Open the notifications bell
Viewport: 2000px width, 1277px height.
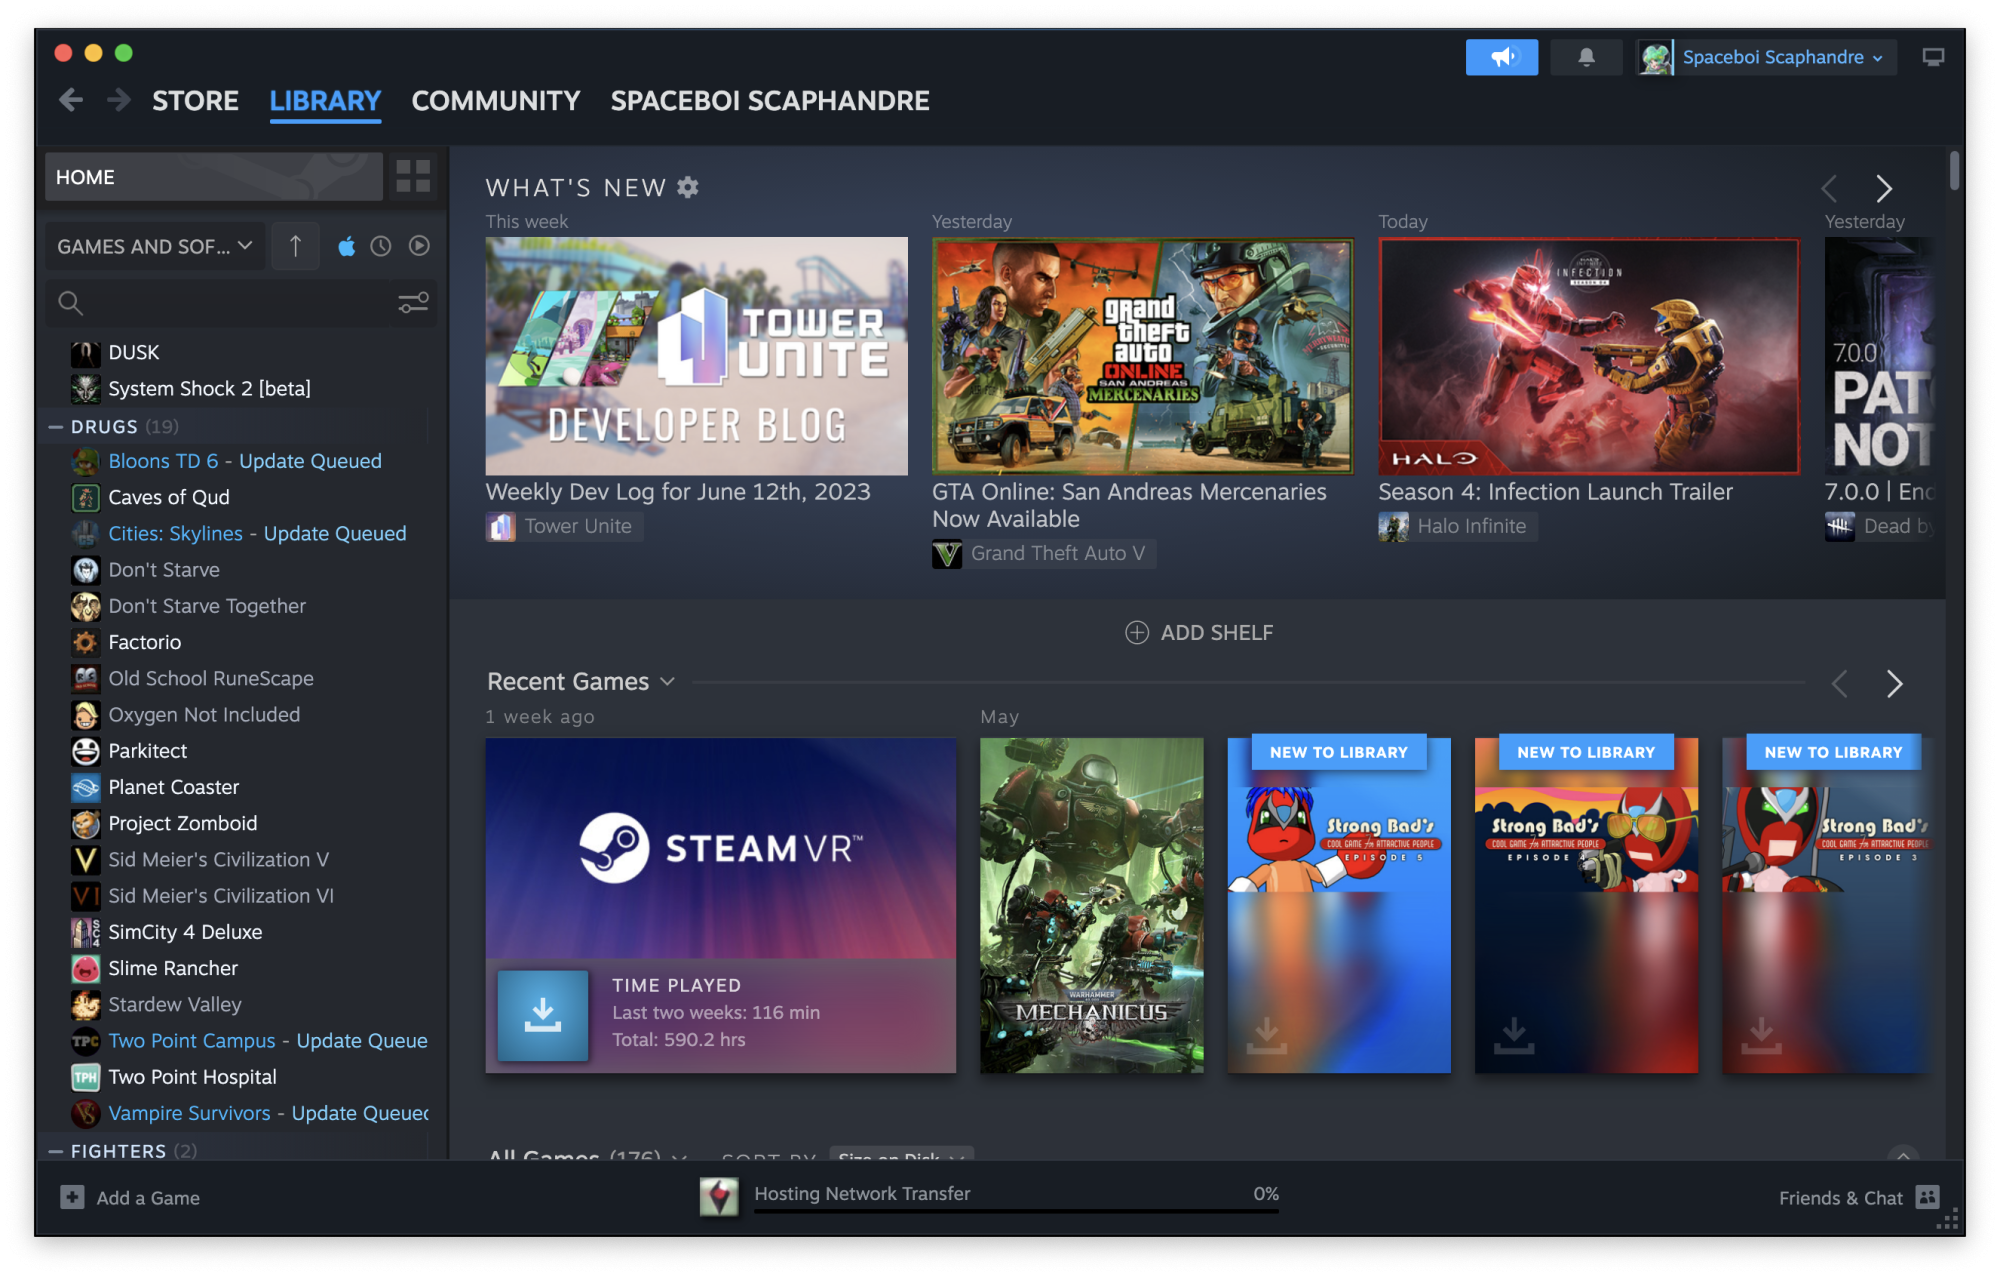1586,57
